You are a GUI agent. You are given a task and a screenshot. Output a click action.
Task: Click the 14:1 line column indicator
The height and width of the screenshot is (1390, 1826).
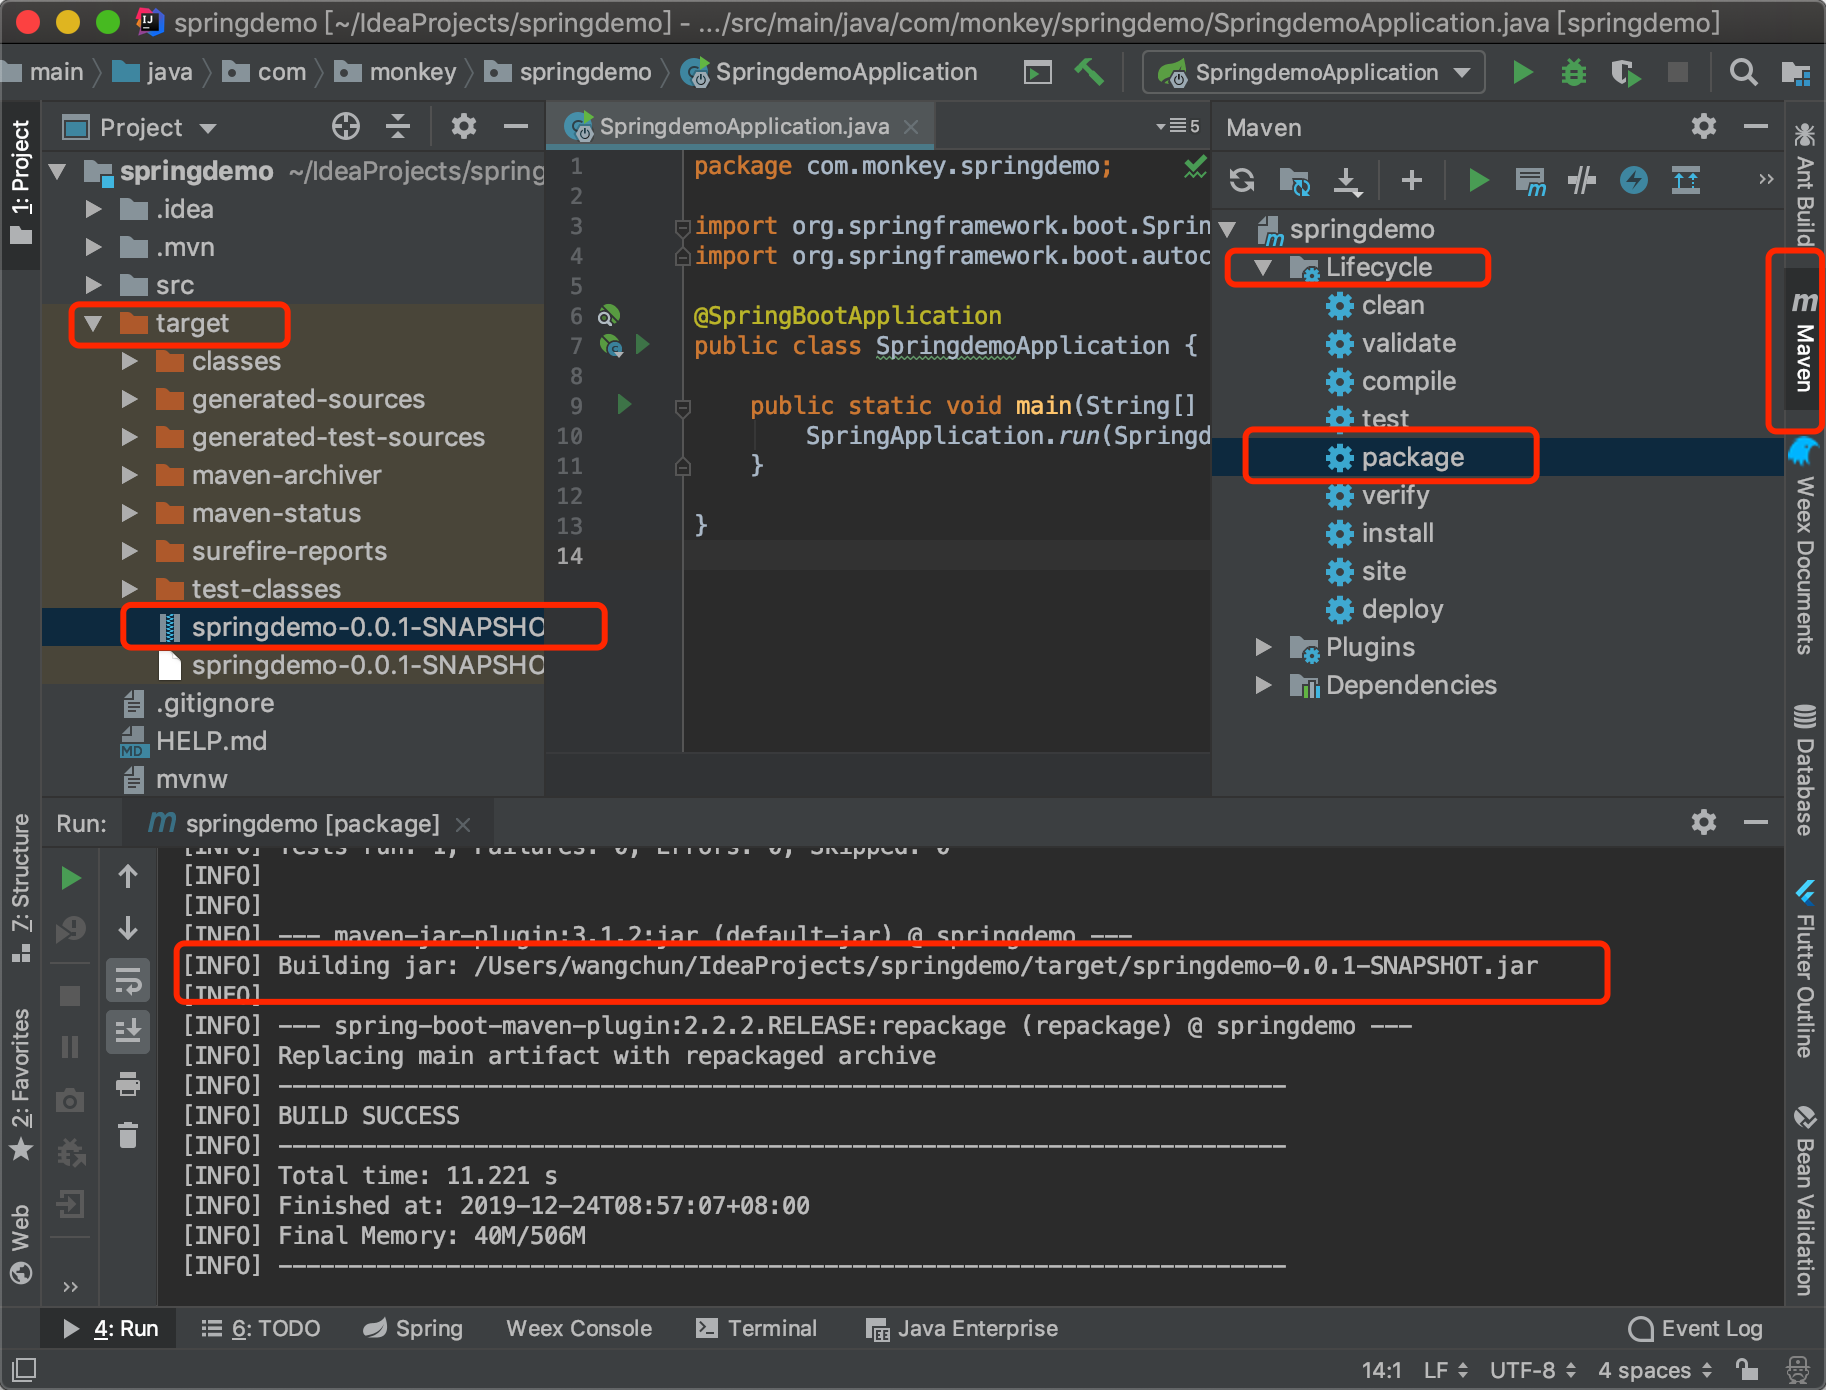pyautogui.click(x=1381, y=1370)
